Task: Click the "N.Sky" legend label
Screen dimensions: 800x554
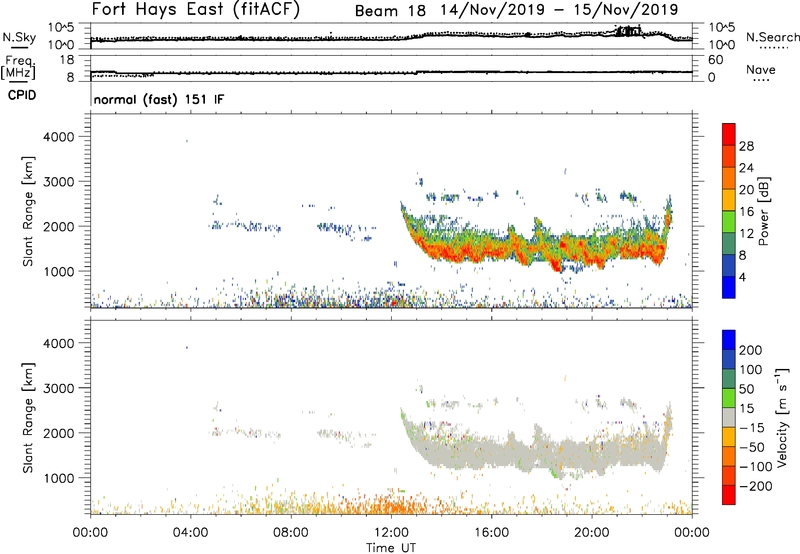Action: coord(19,37)
